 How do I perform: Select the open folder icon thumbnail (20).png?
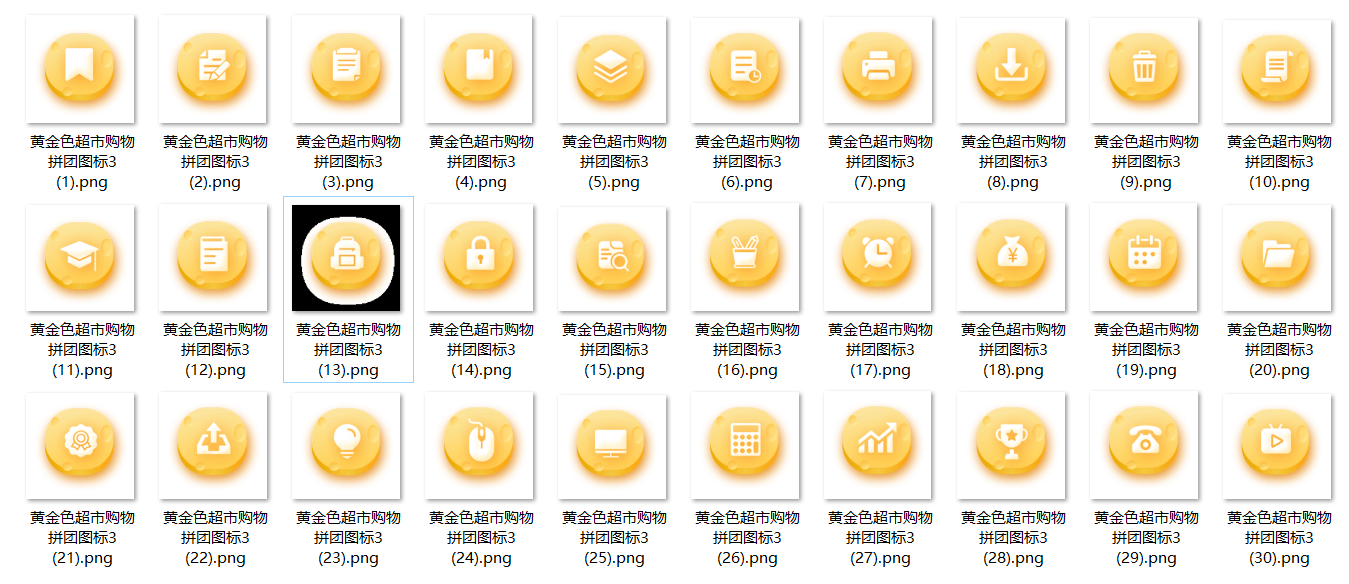point(1277,258)
